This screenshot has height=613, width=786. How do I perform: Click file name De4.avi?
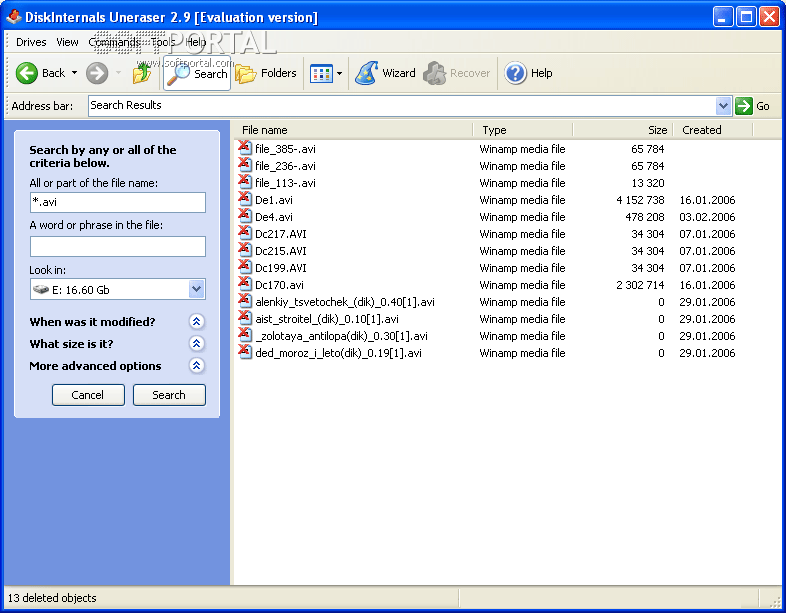(x=274, y=217)
